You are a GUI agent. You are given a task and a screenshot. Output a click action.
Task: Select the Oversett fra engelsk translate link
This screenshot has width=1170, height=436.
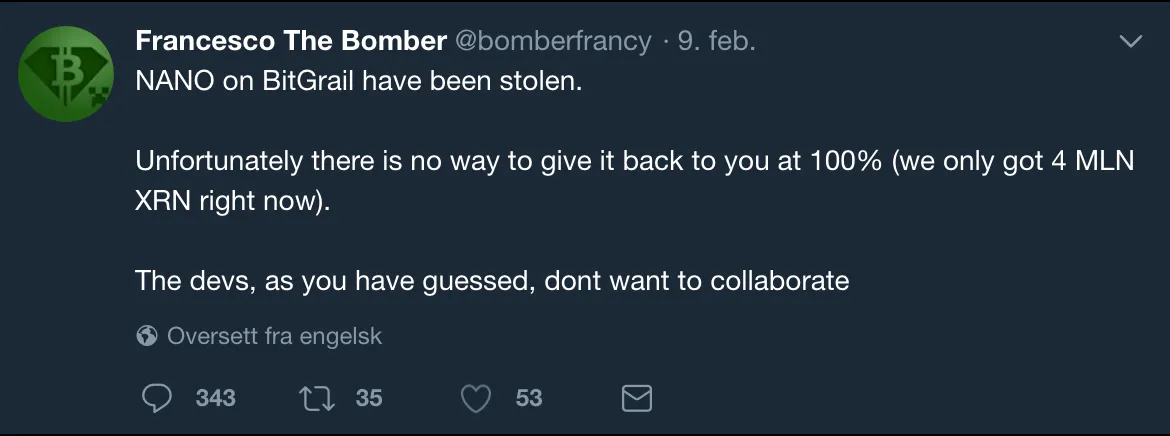point(275,336)
